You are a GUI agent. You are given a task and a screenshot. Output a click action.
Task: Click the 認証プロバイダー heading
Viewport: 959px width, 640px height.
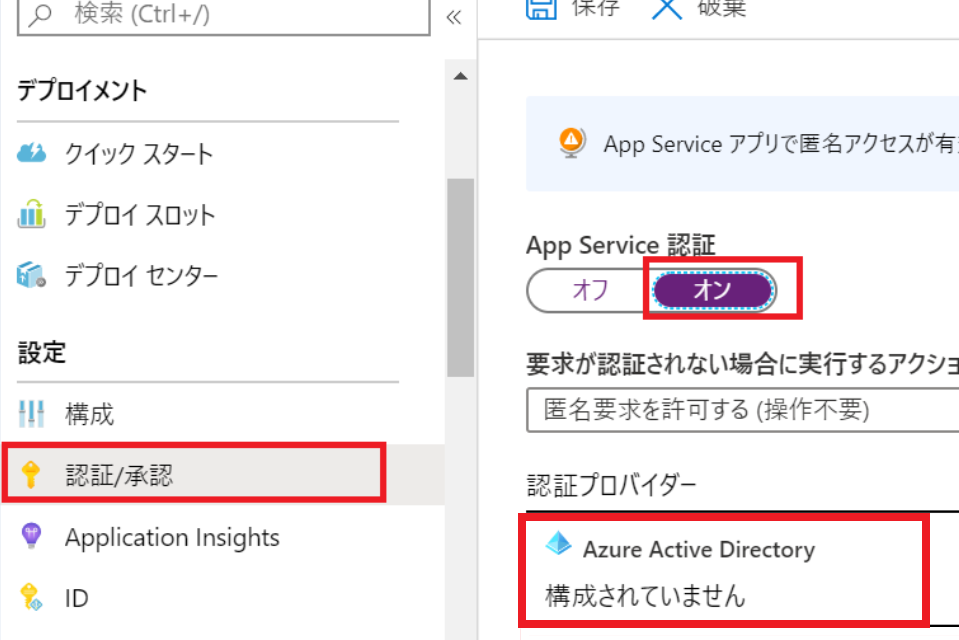click(612, 485)
